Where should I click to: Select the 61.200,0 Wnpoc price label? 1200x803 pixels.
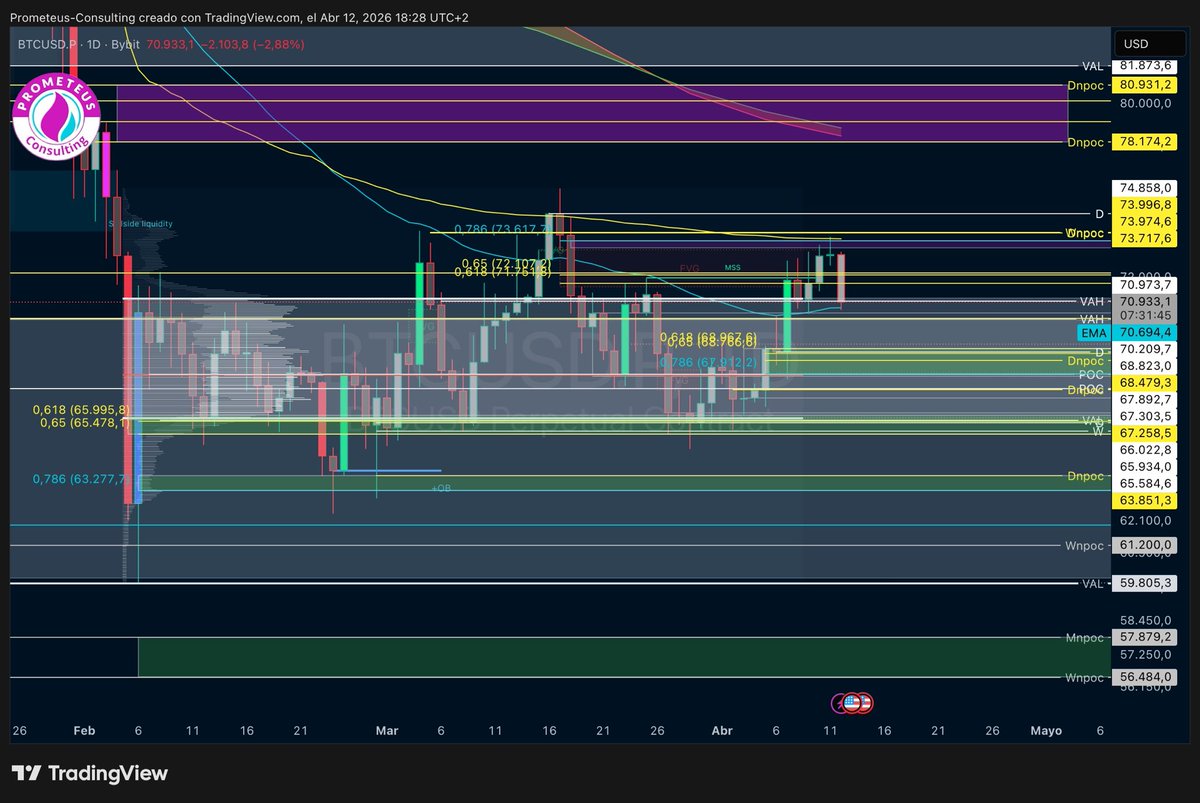tap(1145, 545)
